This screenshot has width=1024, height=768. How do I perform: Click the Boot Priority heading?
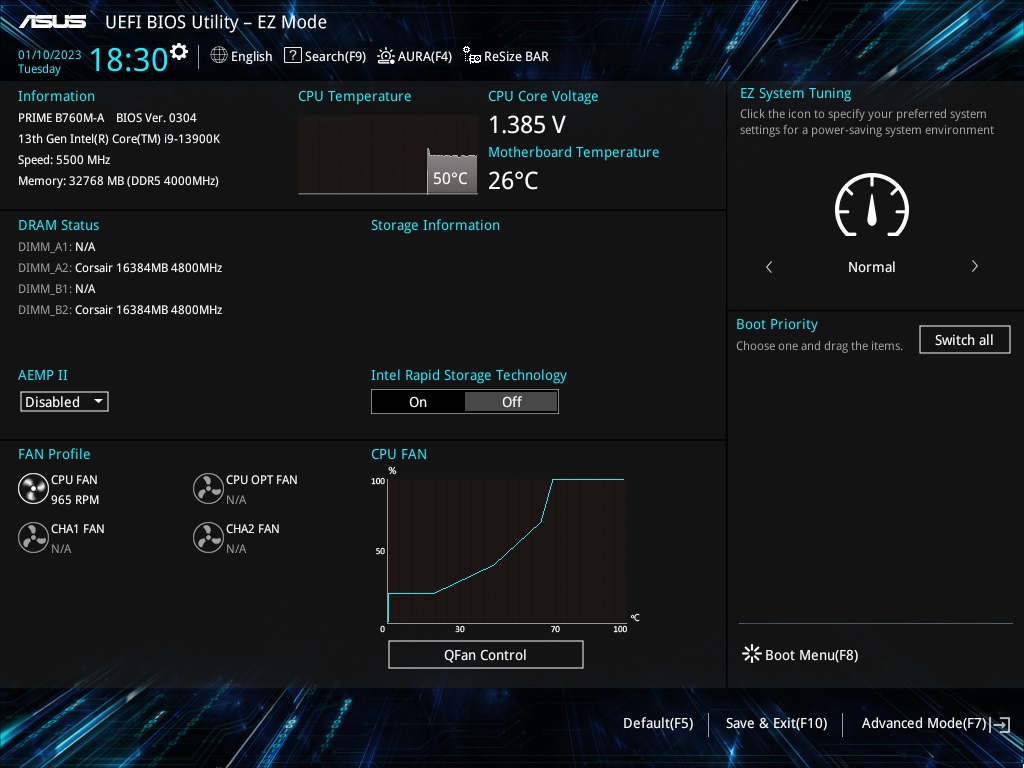[x=777, y=325]
